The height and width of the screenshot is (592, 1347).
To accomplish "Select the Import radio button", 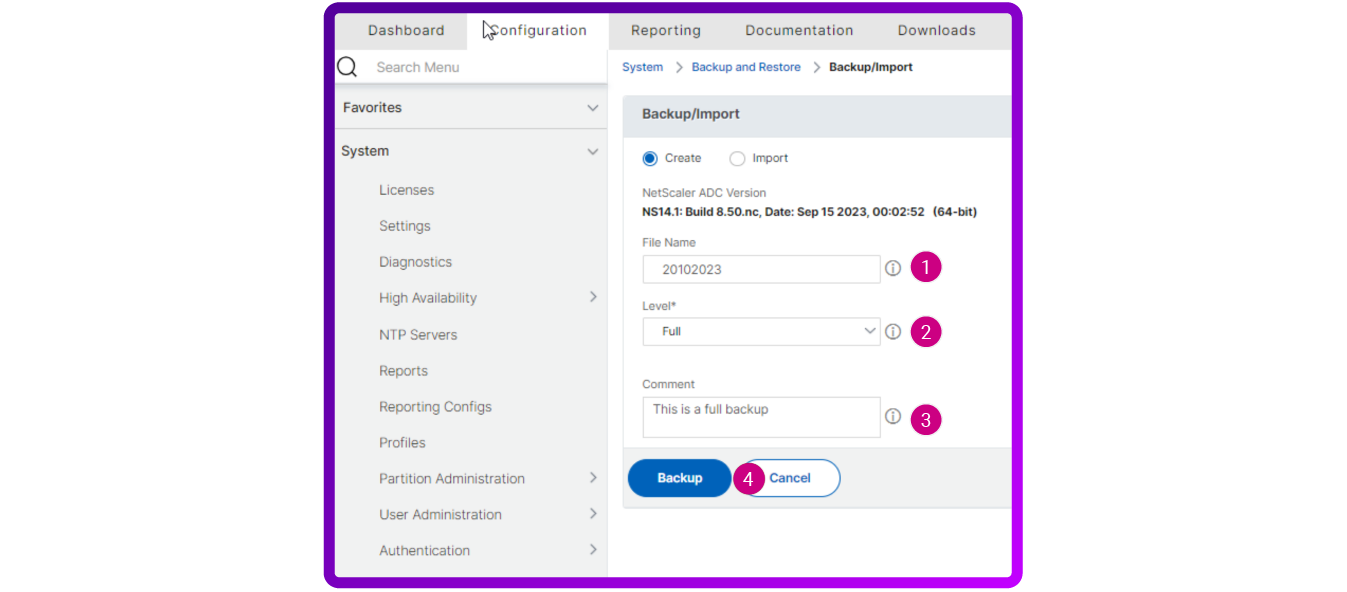I will click(737, 158).
